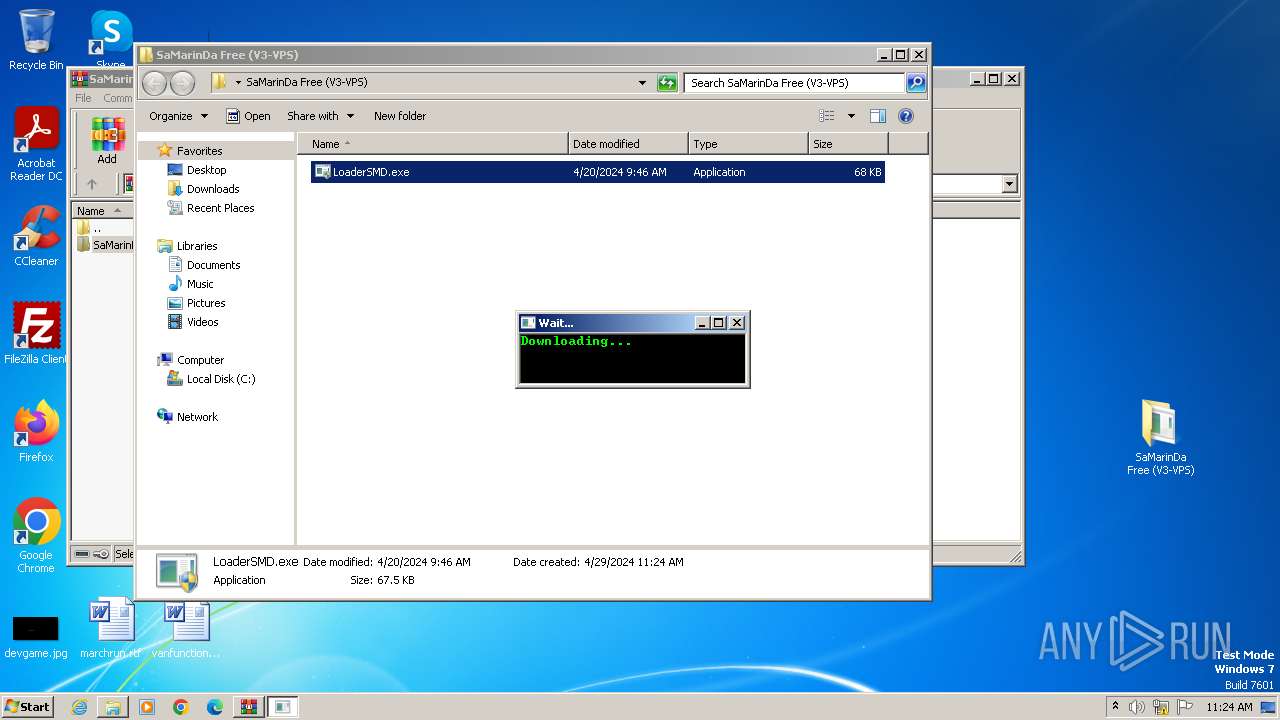1280x720 pixels.
Task: Sort the WinRAR list by its Name column
Action: [101, 210]
